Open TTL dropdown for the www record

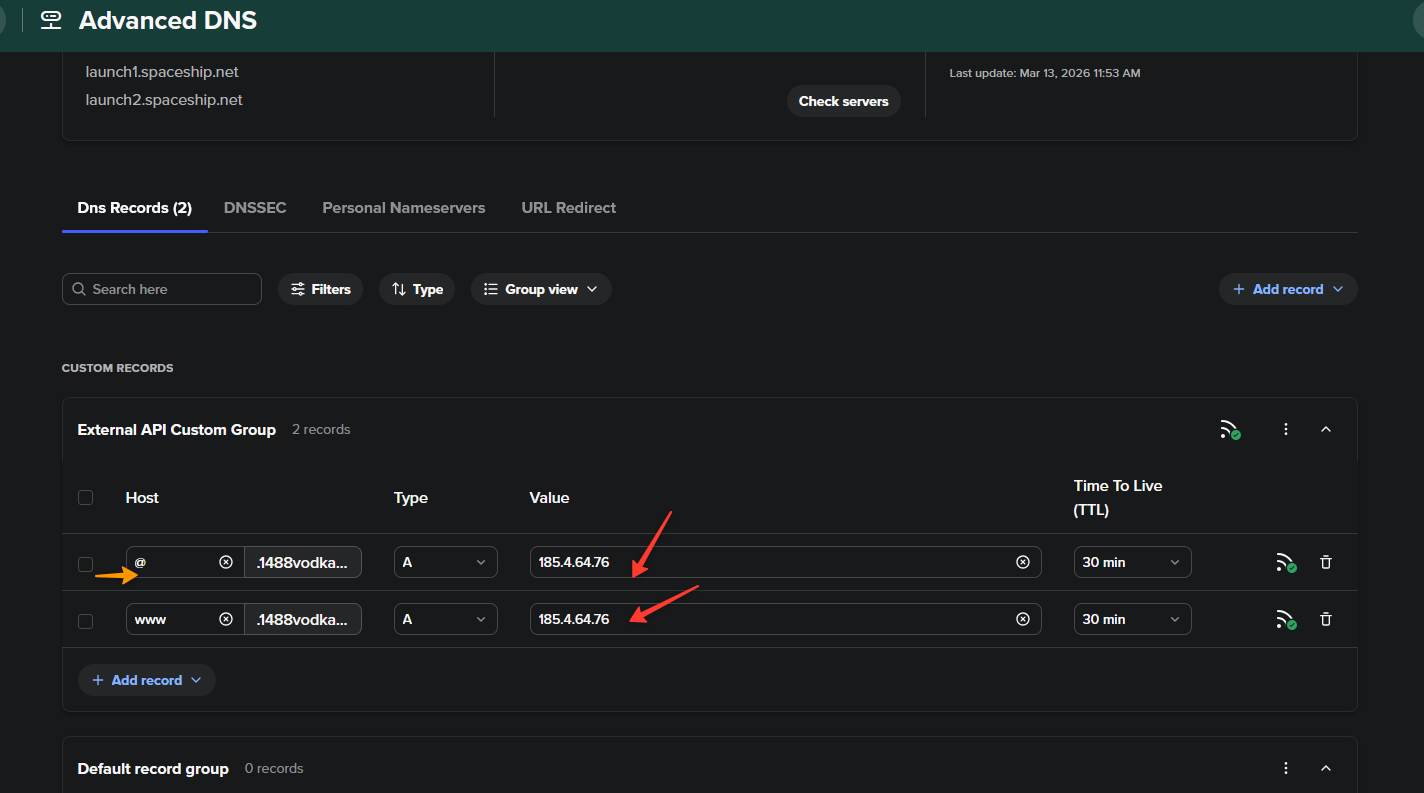pos(1132,620)
